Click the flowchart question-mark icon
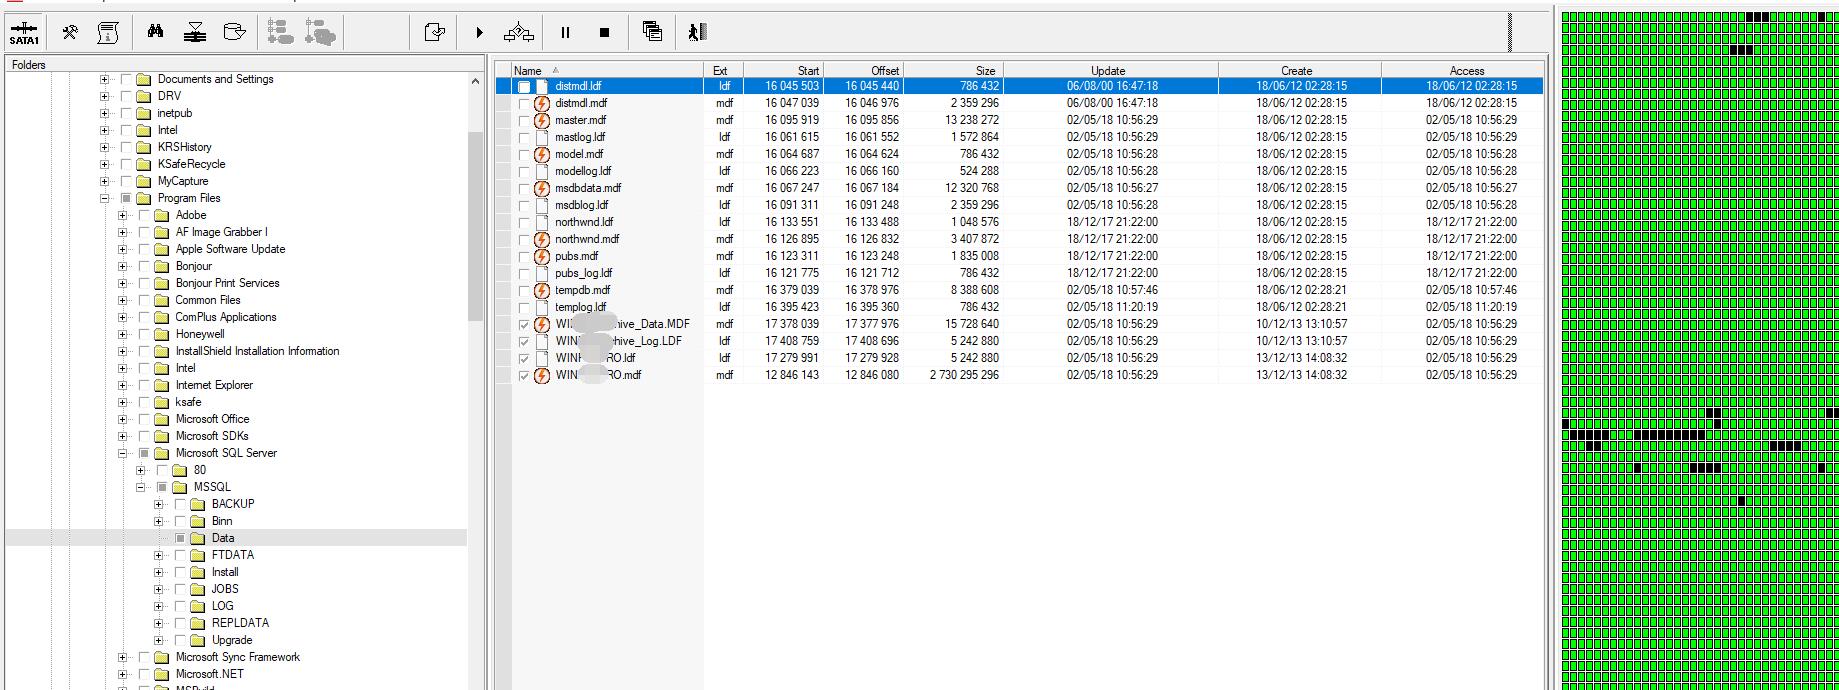 pos(519,33)
